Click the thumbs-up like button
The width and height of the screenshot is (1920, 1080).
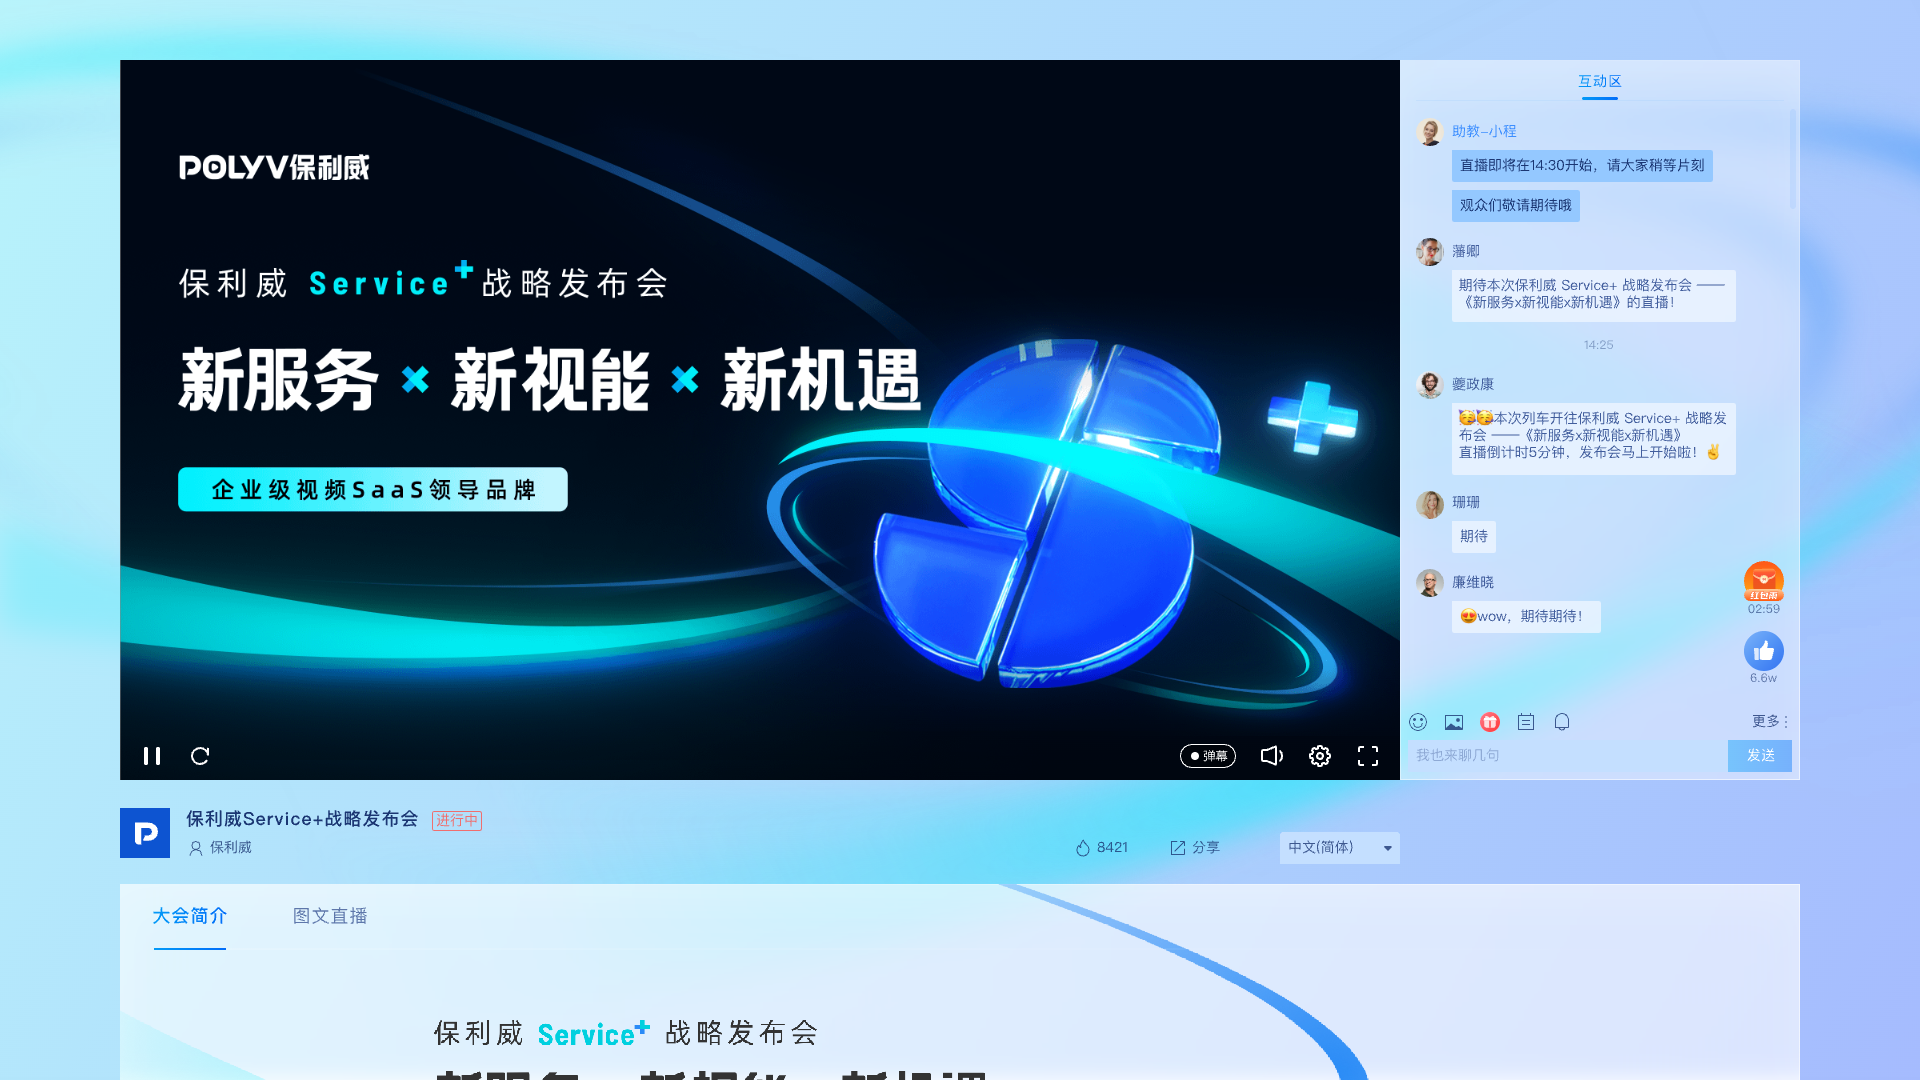click(1764, 651)
